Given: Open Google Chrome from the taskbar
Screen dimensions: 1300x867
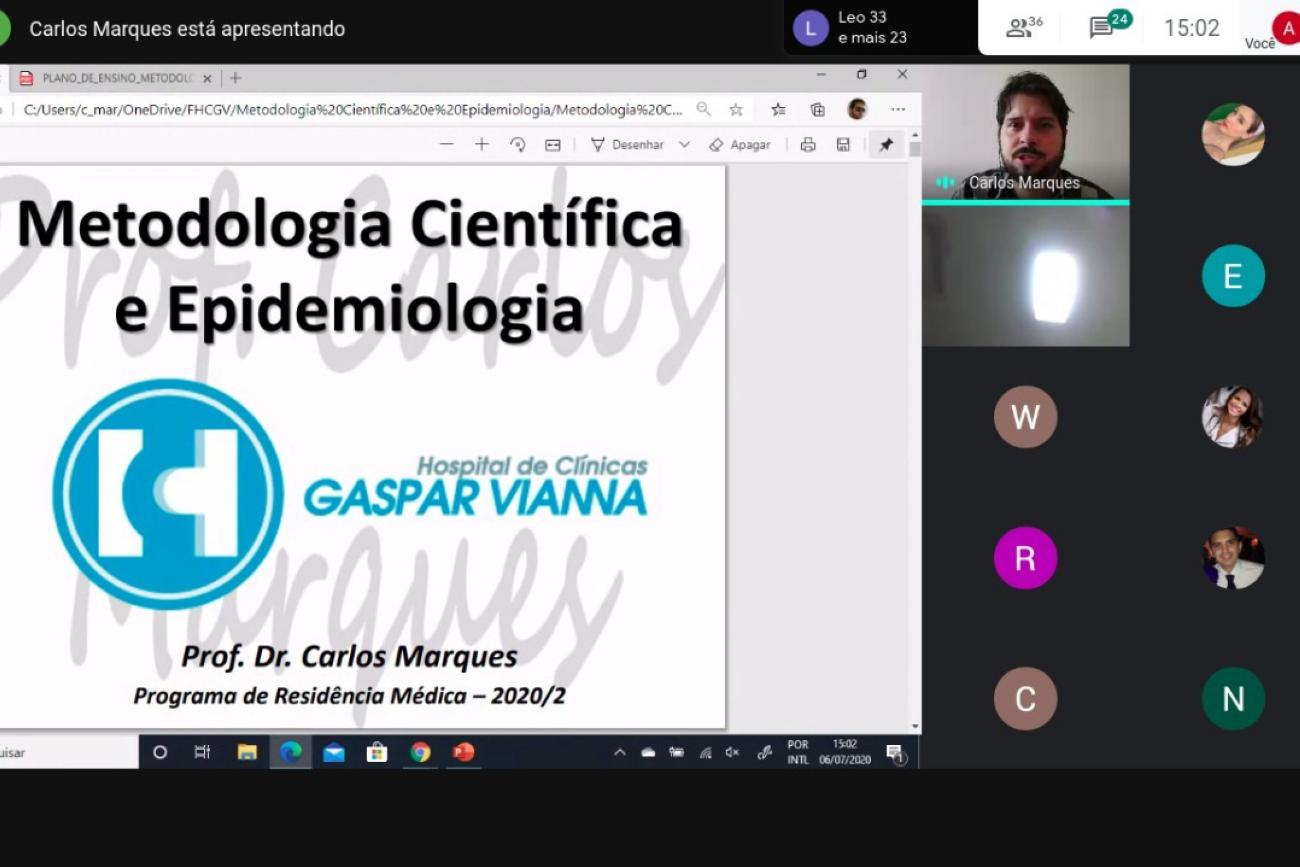Looking at the screenshot, I should coord(420,752).
